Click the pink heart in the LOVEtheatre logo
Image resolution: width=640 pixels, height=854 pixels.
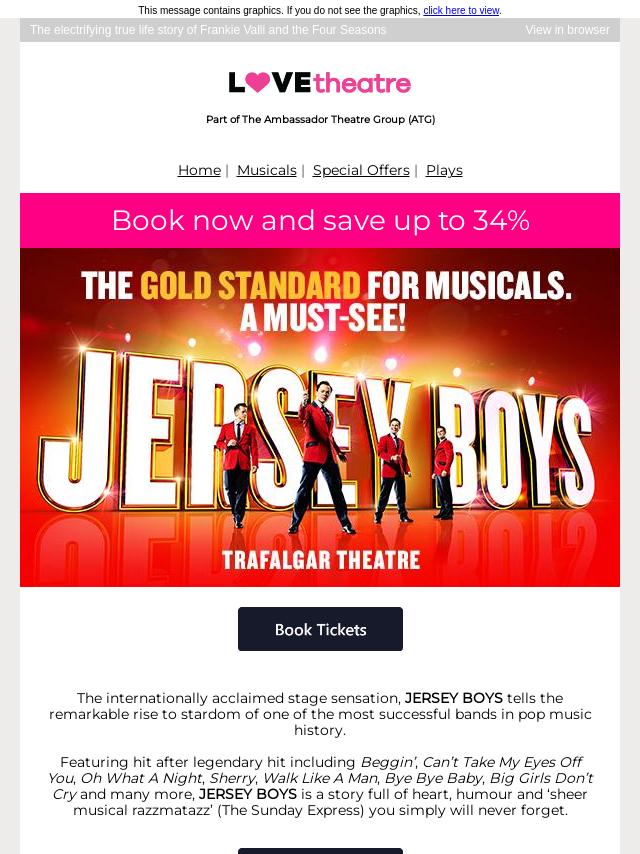258,82
